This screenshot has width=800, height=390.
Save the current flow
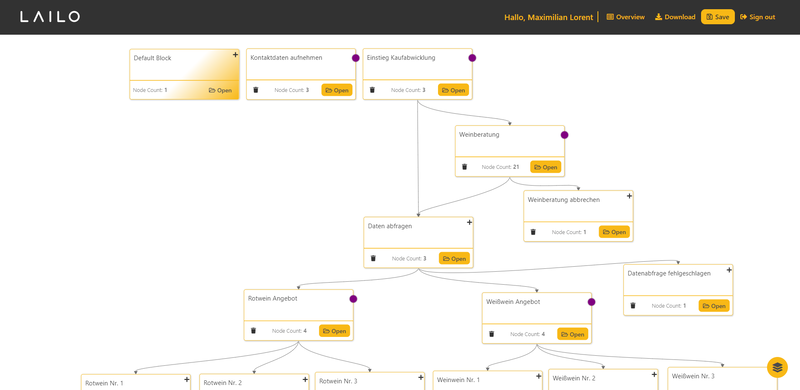718,17
